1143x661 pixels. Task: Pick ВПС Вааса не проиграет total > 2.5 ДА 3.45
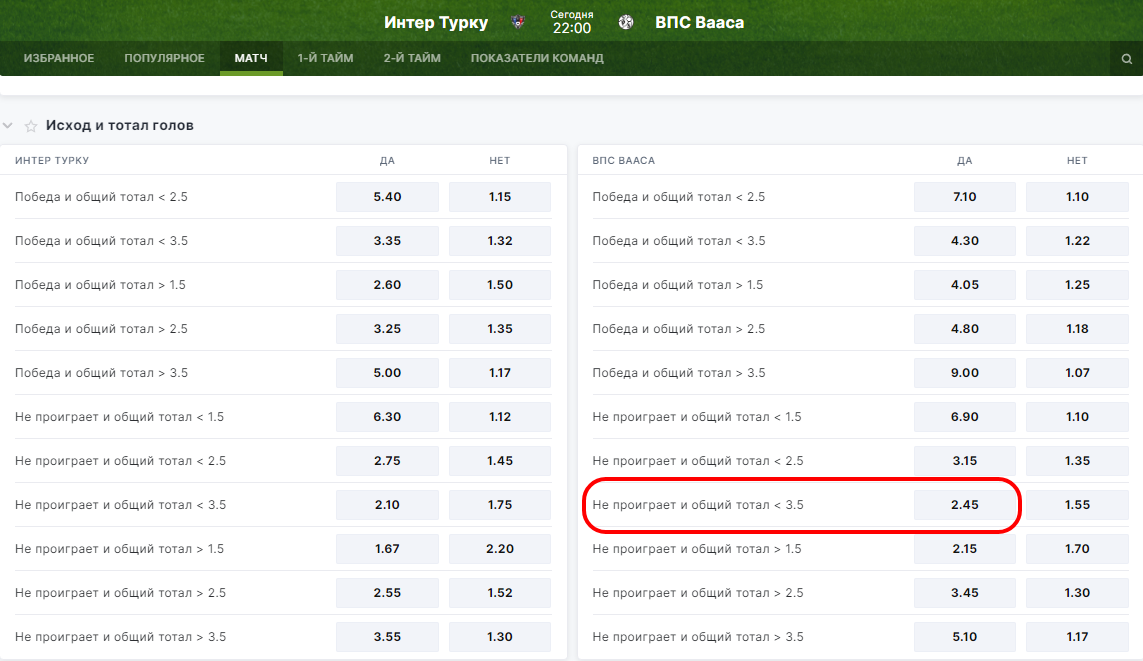click(x=964, y=592)
